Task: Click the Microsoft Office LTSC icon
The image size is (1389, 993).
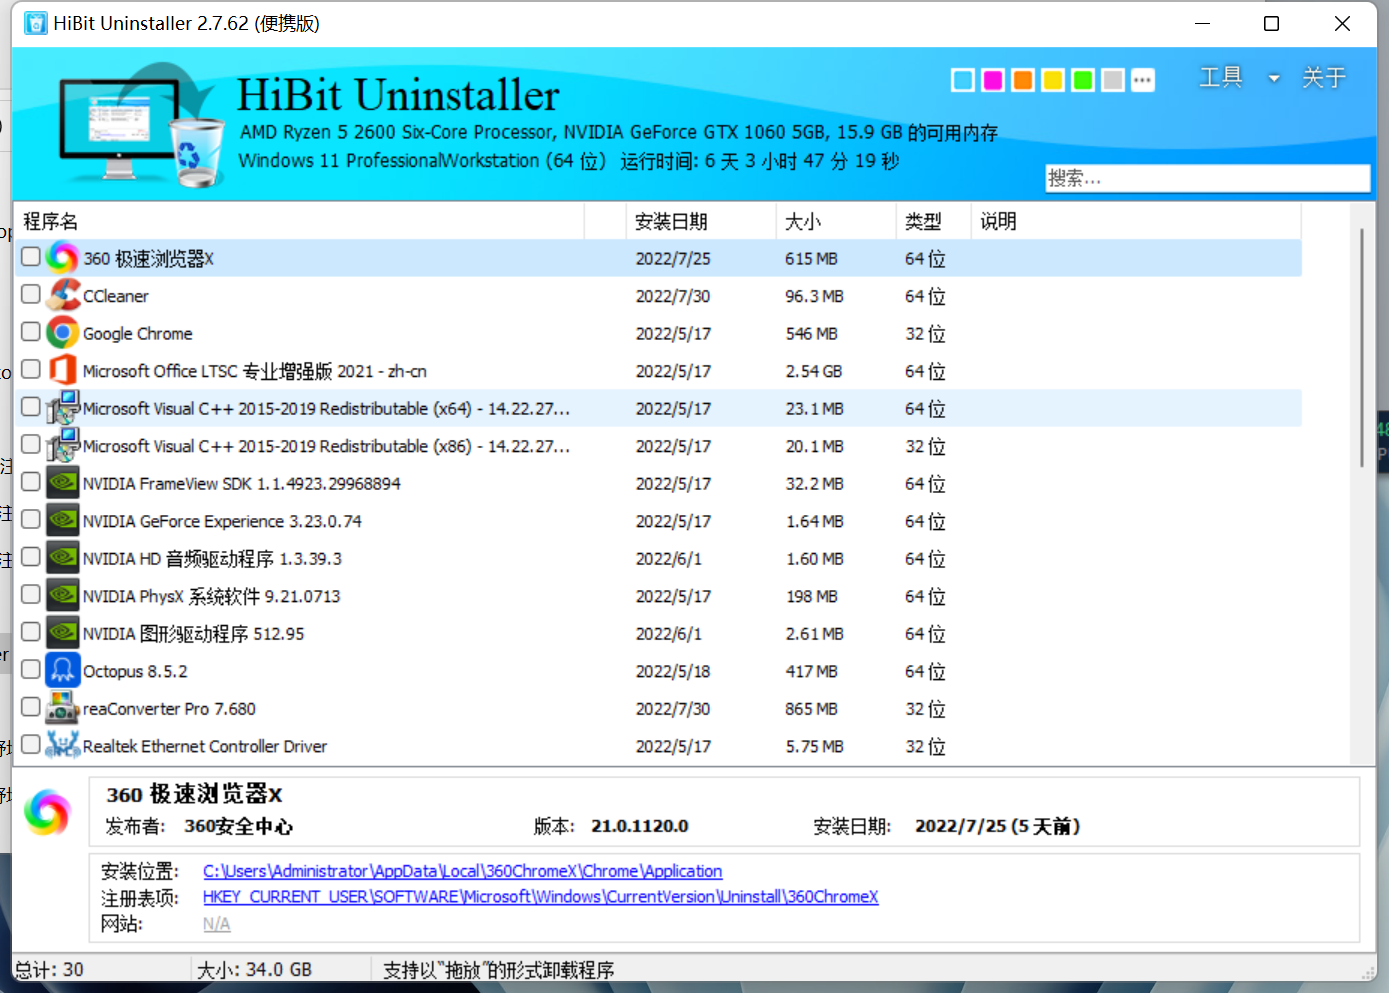Action: tap(62, 369)
